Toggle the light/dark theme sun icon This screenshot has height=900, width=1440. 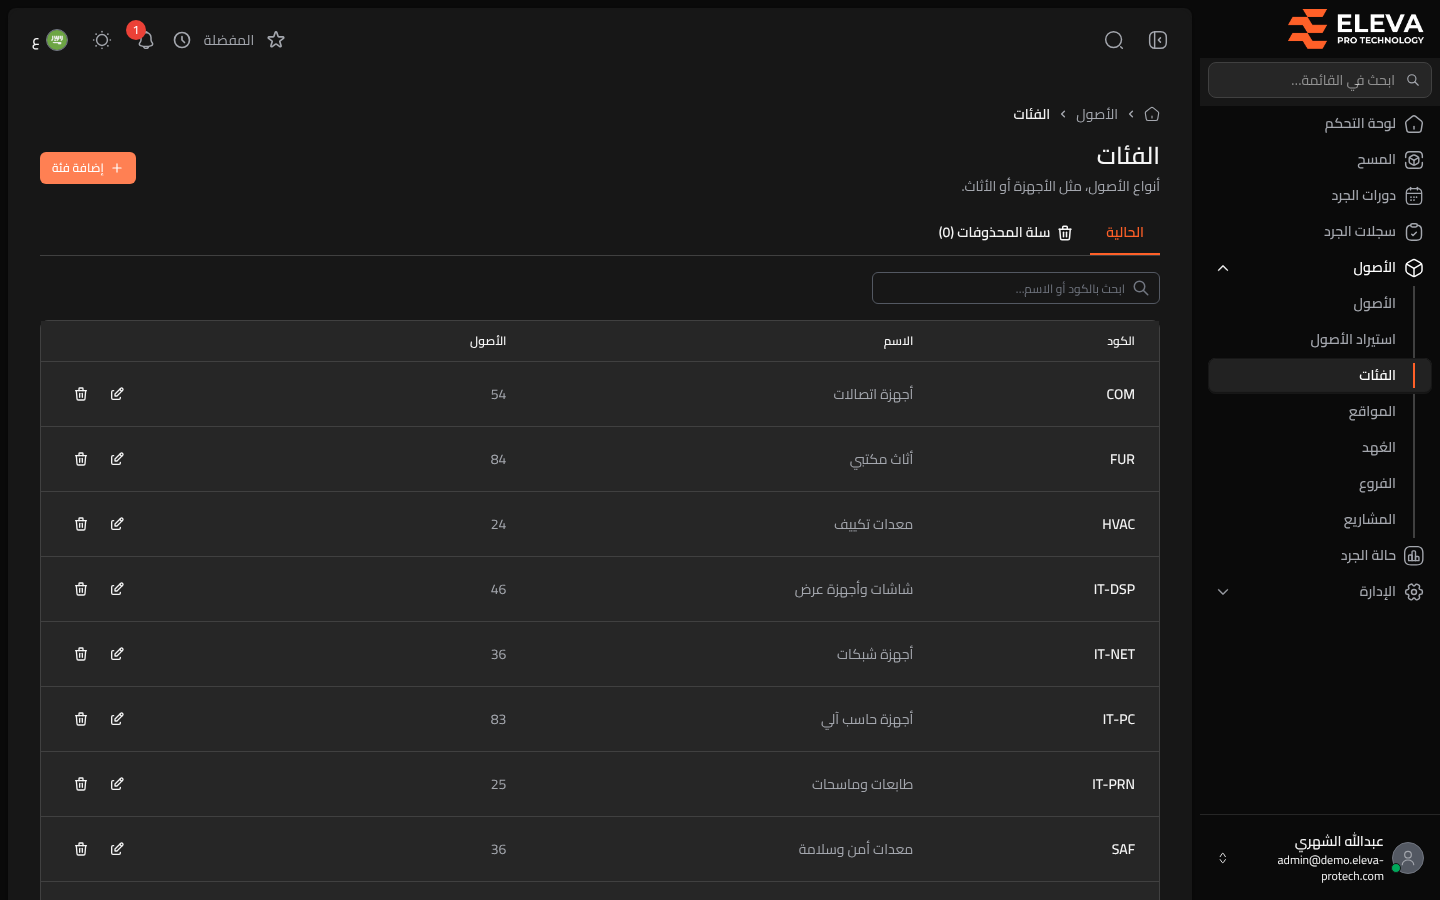coord(102,40)
